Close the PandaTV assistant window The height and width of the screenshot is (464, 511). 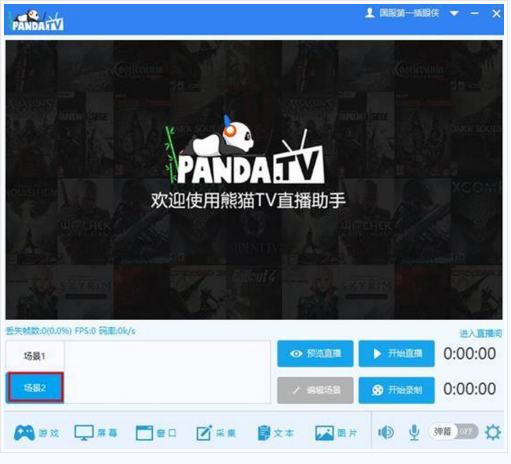click(x=496, y=14)
